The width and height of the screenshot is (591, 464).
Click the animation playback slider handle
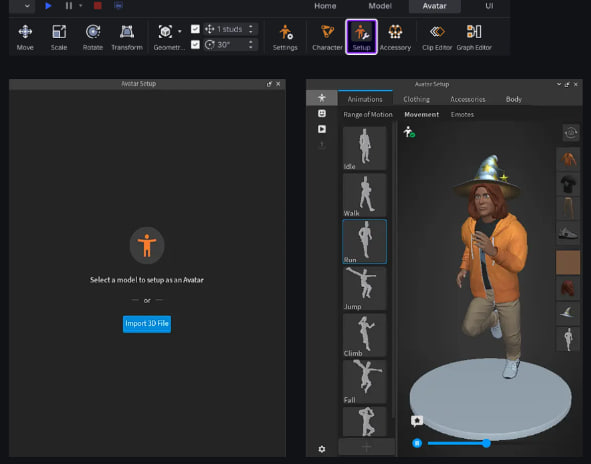click(486, 443)
